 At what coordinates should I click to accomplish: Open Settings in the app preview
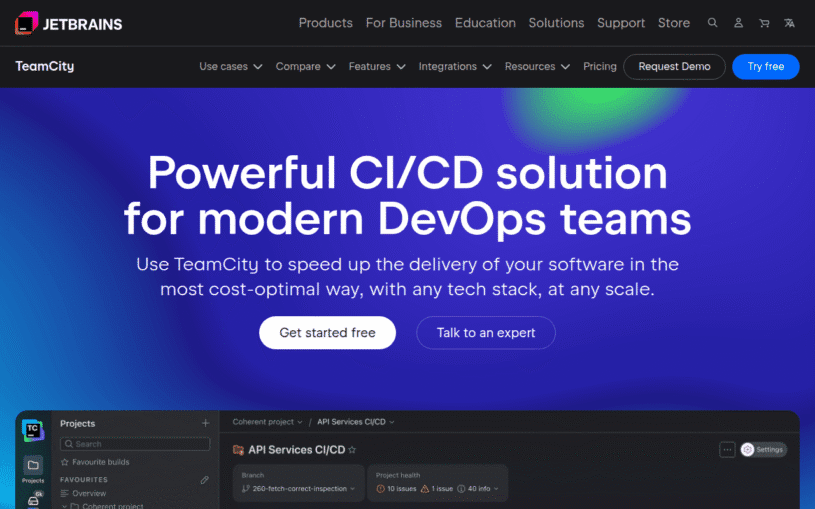[x=763, y=450]
